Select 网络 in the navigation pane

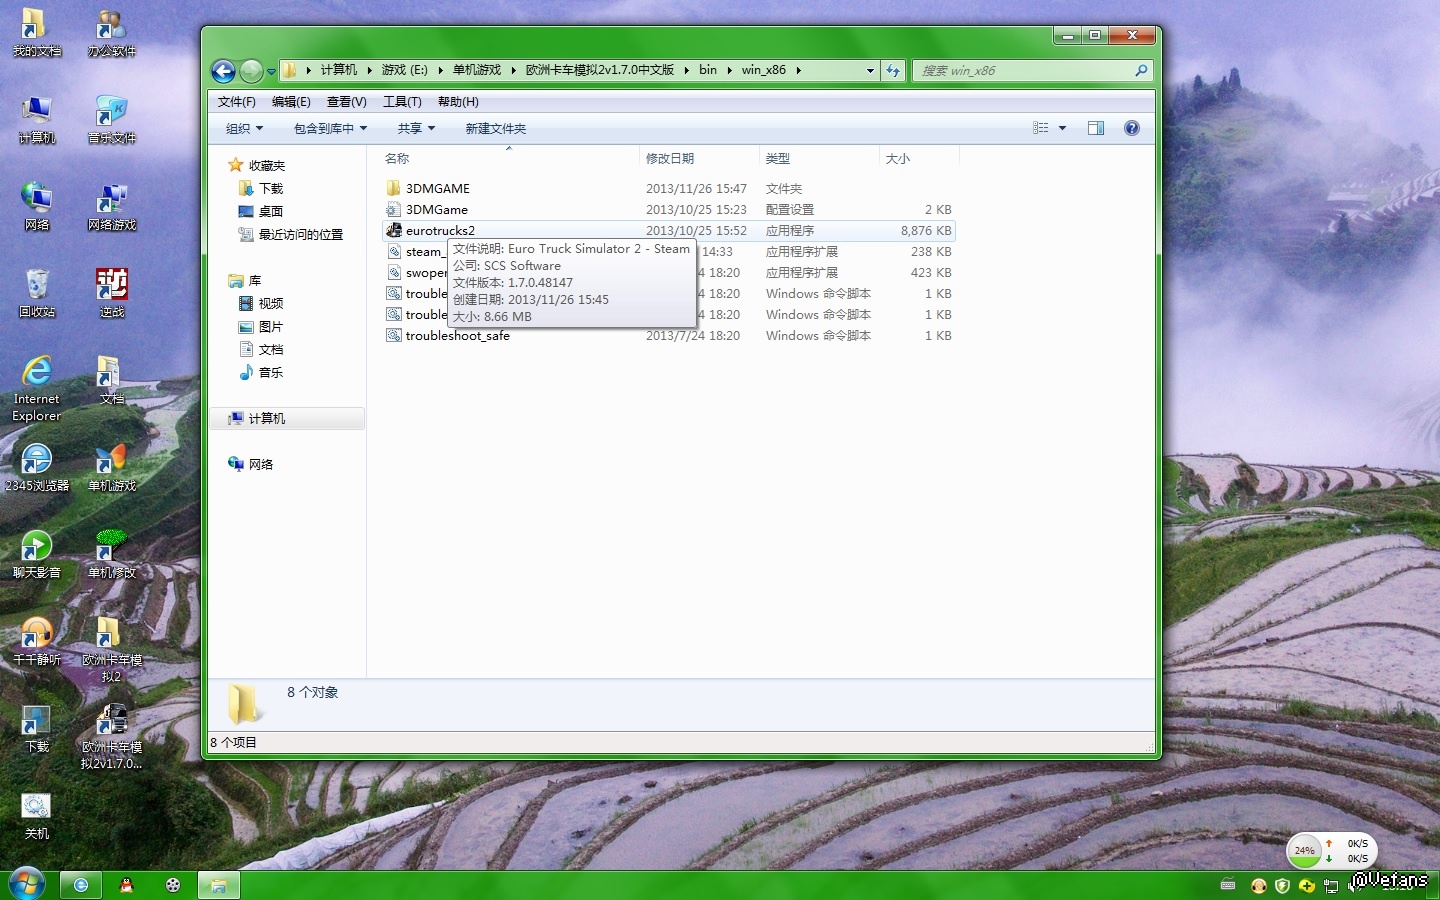click(x=251, y=464)
